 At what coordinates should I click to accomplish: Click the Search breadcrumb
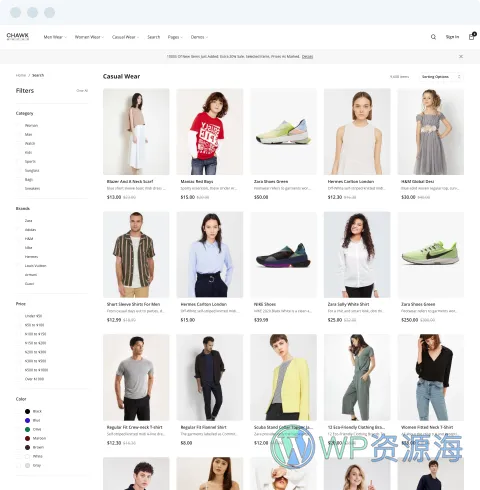pyautogui.click(x=38, y=75)
